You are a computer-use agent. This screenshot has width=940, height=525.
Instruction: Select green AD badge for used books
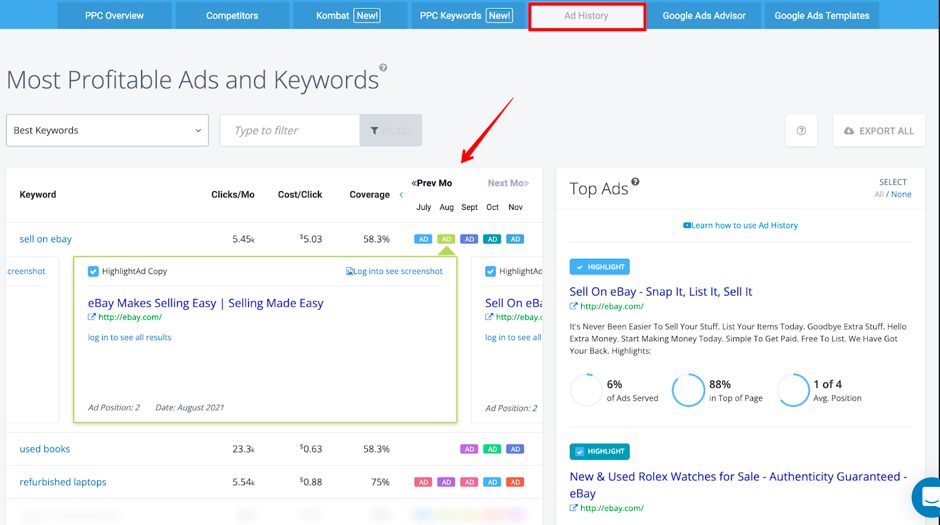click(x=492, y=449)
